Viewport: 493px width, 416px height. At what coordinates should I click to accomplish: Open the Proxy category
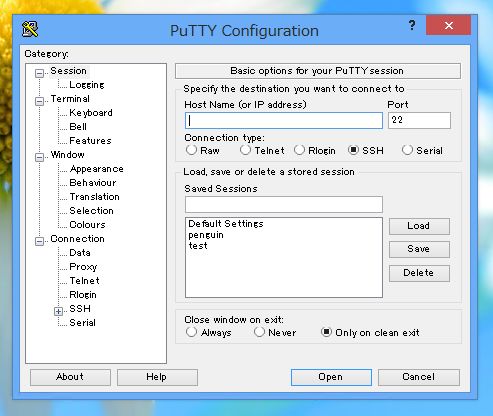point(83,267)
